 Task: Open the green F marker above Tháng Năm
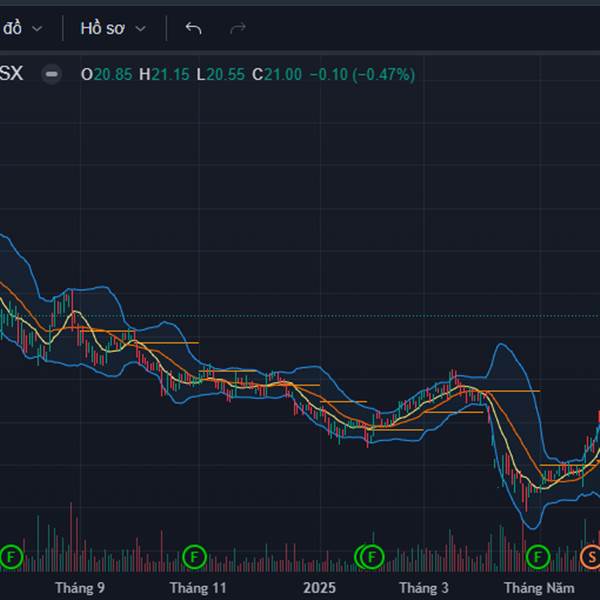[x=538, y=555]
